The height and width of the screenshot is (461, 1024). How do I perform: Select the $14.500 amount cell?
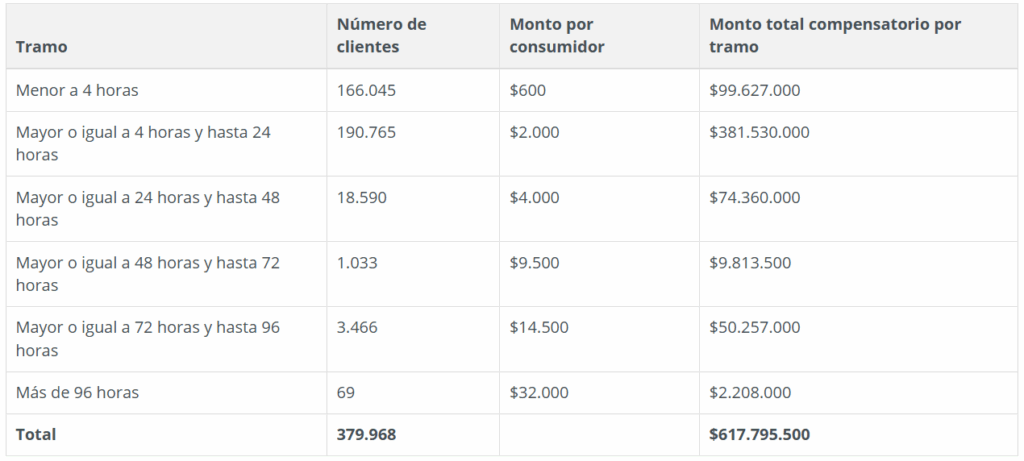[x=539, y=328]
